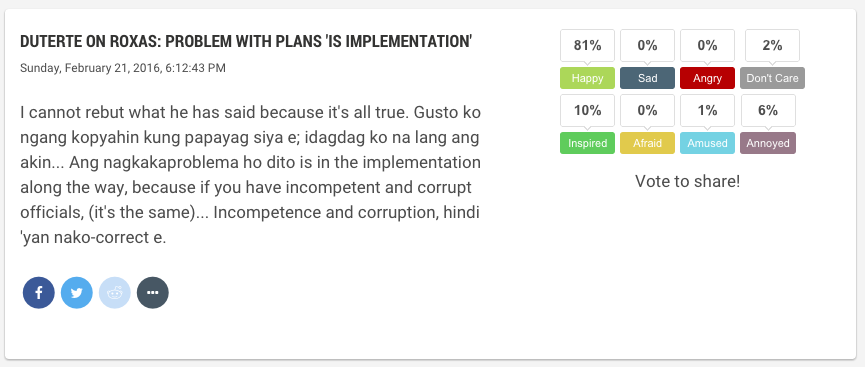Vote Inspired on the article

tap(588, 143)
